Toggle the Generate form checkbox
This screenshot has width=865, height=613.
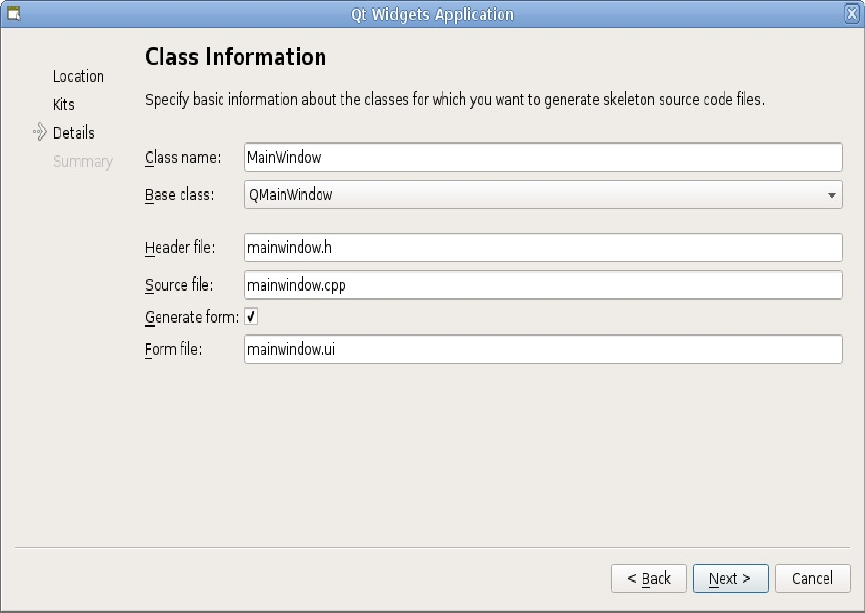click(251, 317)
